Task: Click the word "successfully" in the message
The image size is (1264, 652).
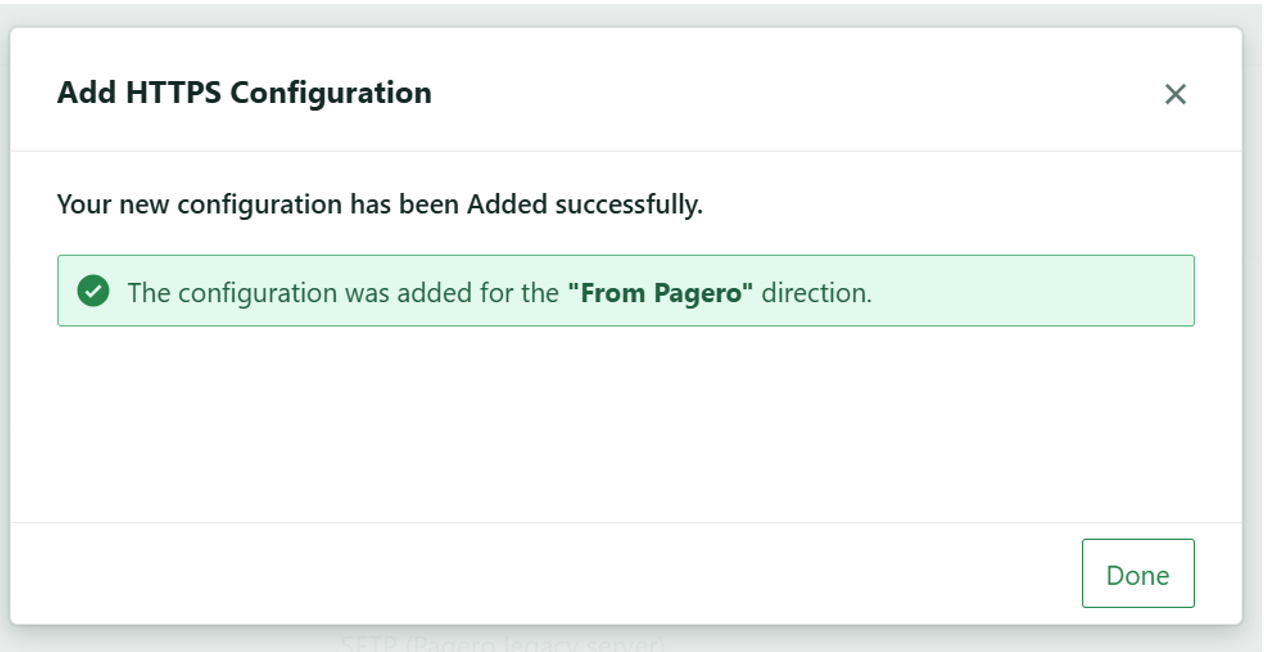Action: coord(628,204)
